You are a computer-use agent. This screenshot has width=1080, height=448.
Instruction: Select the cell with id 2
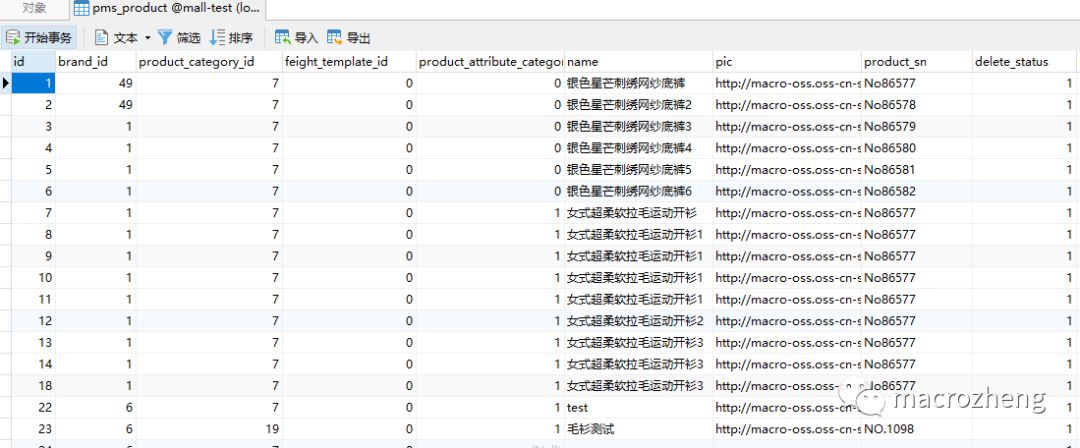pos(34,105)
